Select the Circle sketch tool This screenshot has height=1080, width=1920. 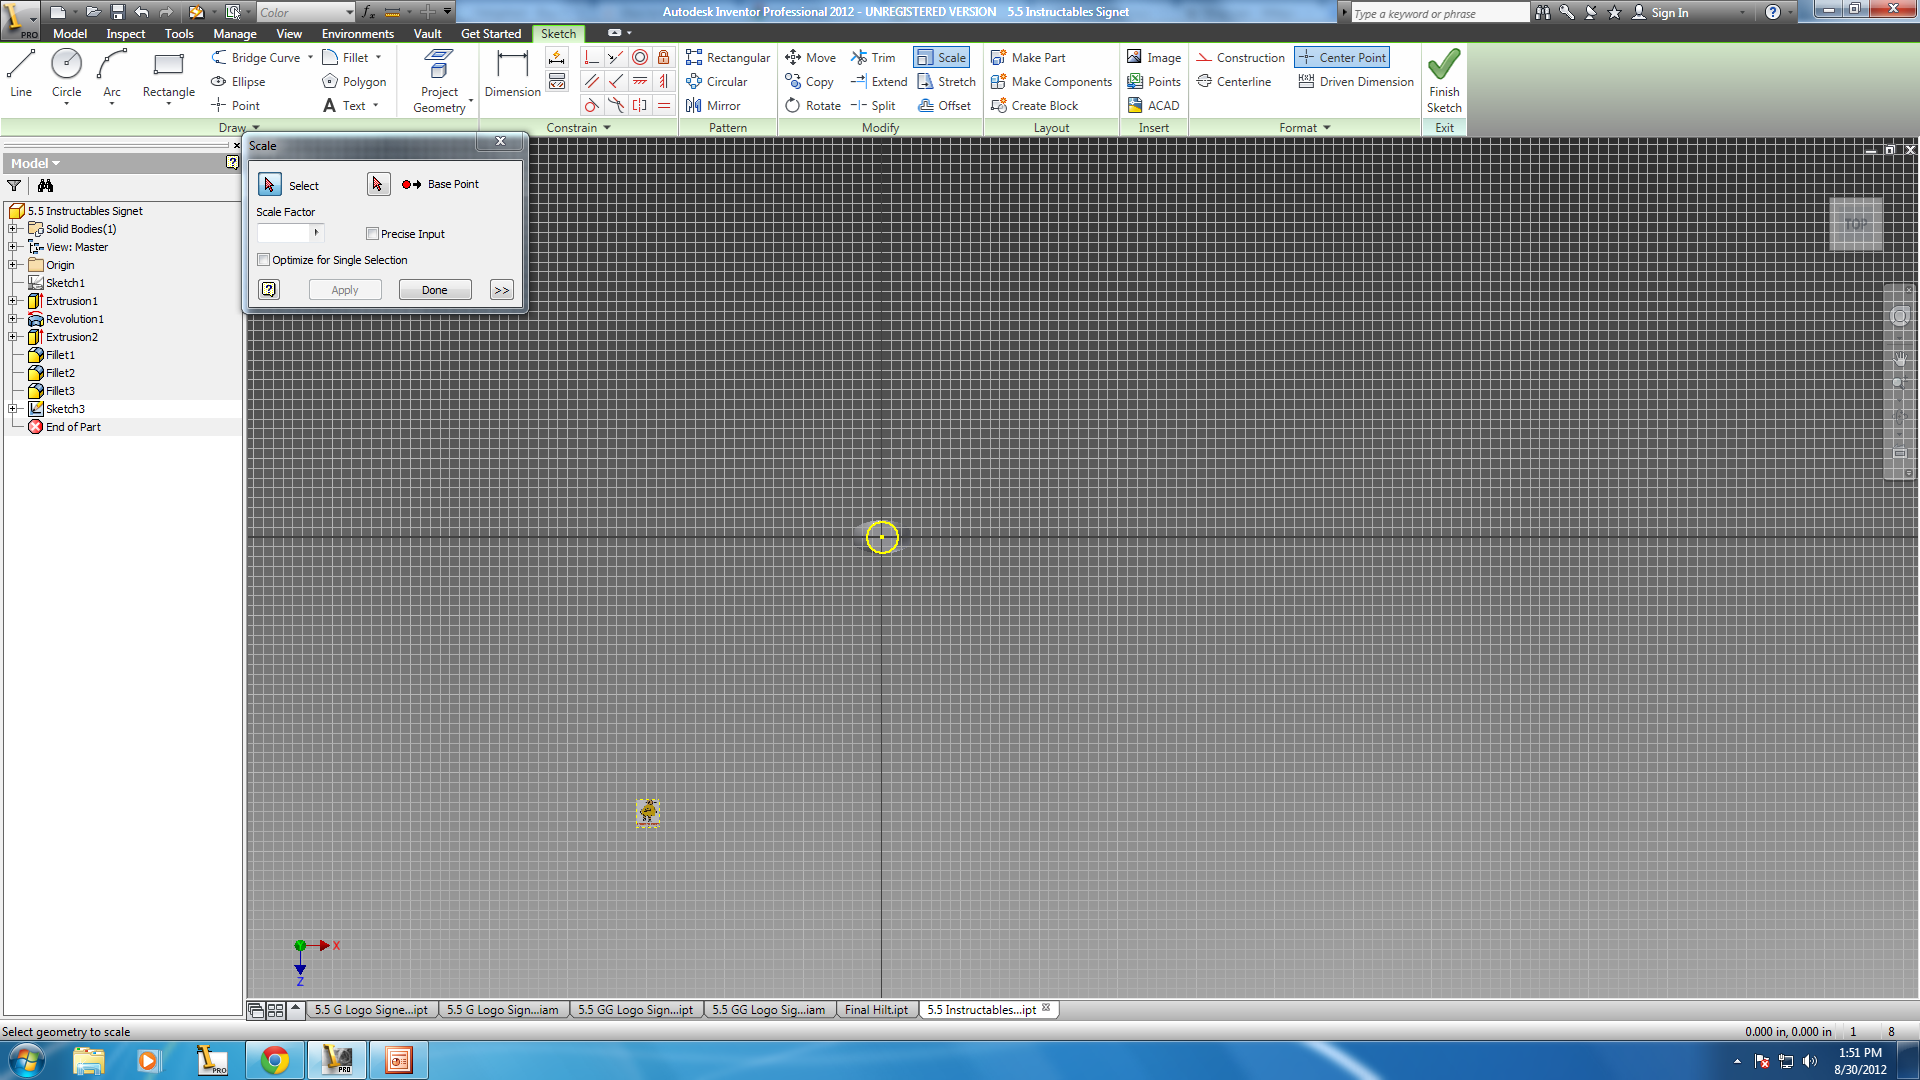click(66, 74)
